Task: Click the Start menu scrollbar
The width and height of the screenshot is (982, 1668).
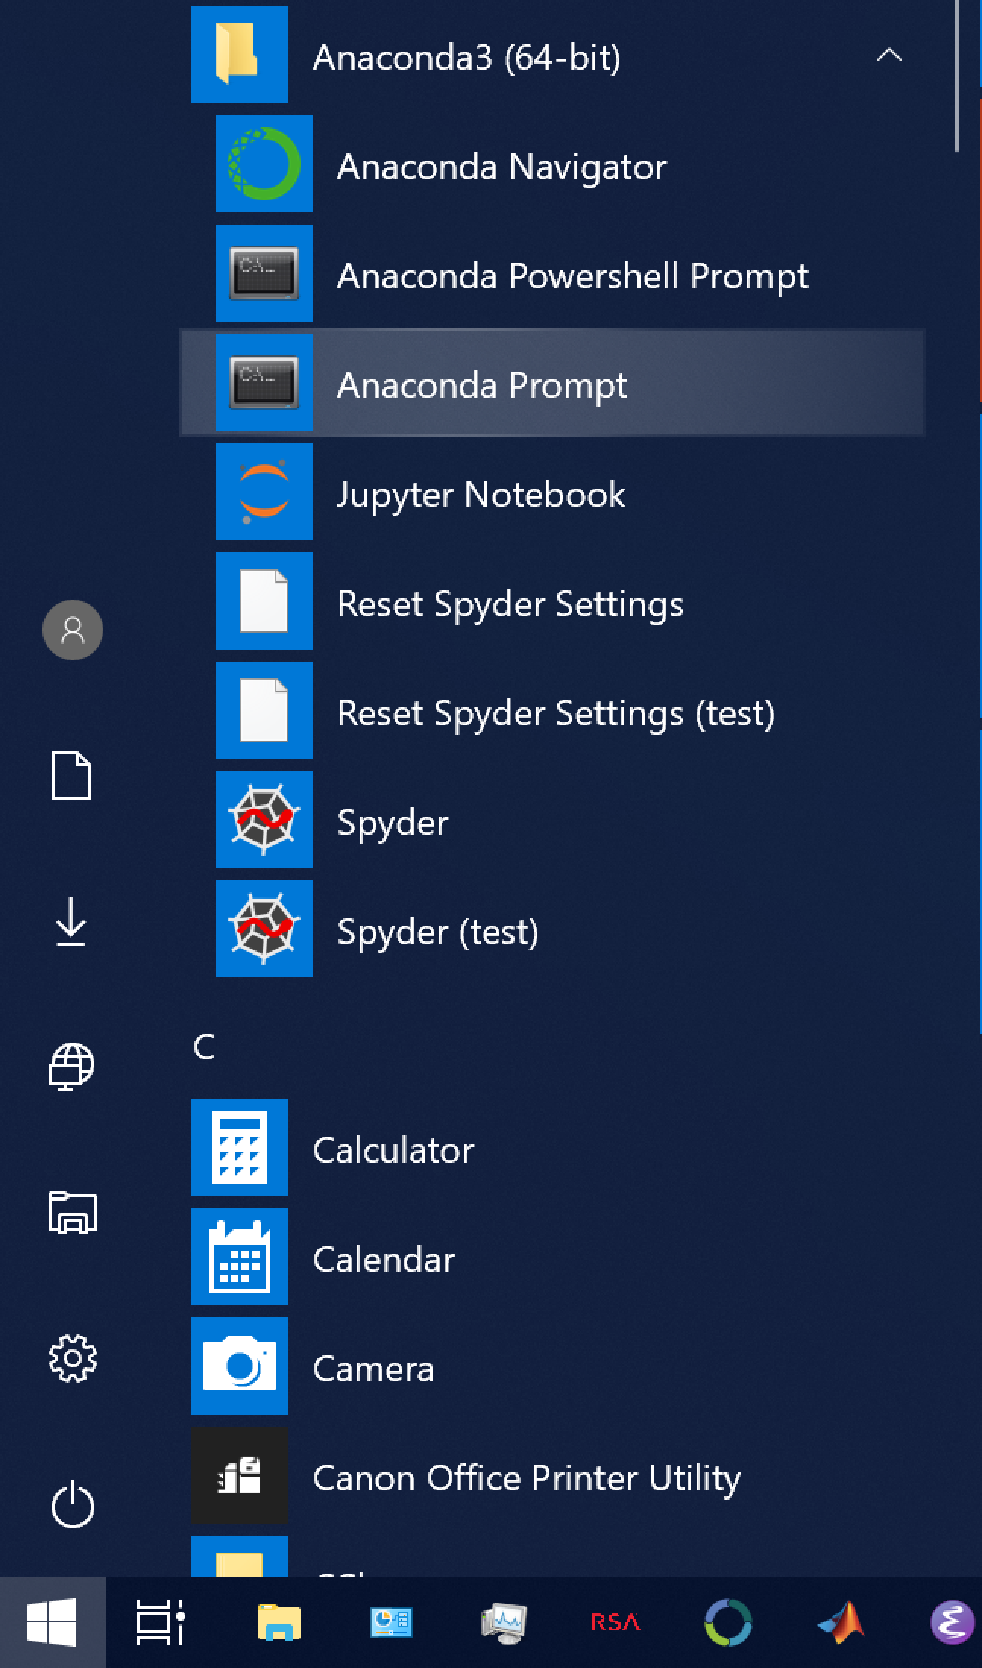Action: pyautogui.click(x=957, y=76)
